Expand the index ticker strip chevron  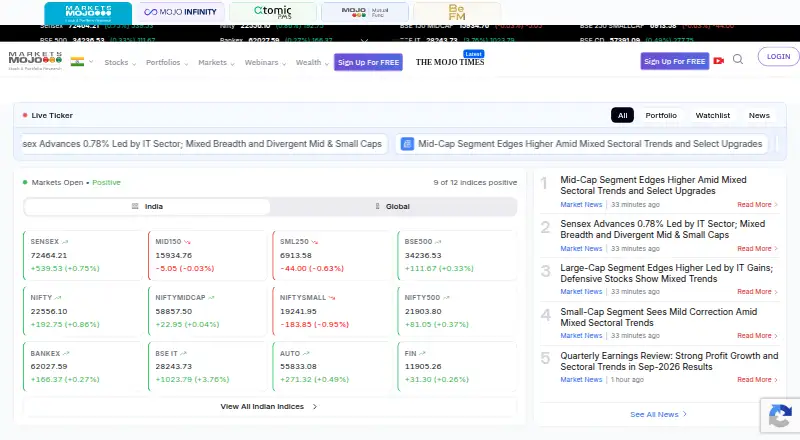(364, 40)
